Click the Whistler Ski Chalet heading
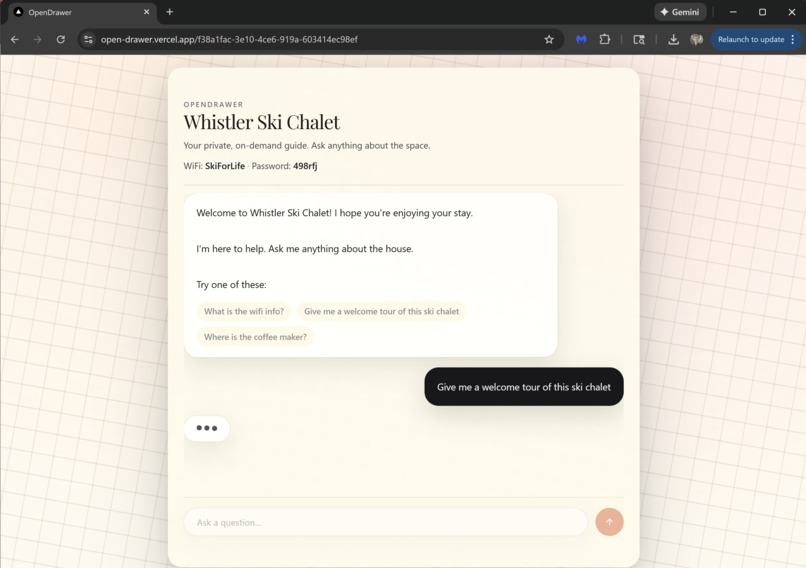806x568 pixels. (262, 122)
